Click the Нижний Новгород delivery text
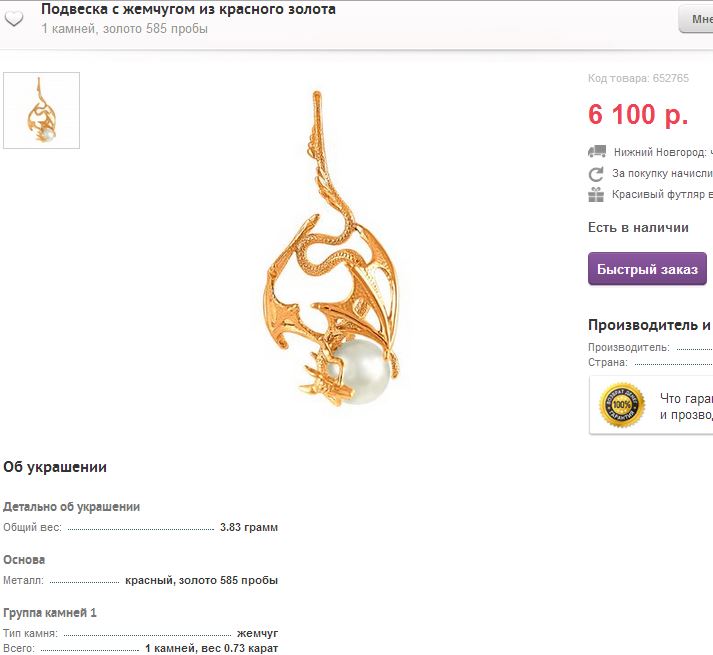Screen dimensions: 713x655 (x=663, y=152)
